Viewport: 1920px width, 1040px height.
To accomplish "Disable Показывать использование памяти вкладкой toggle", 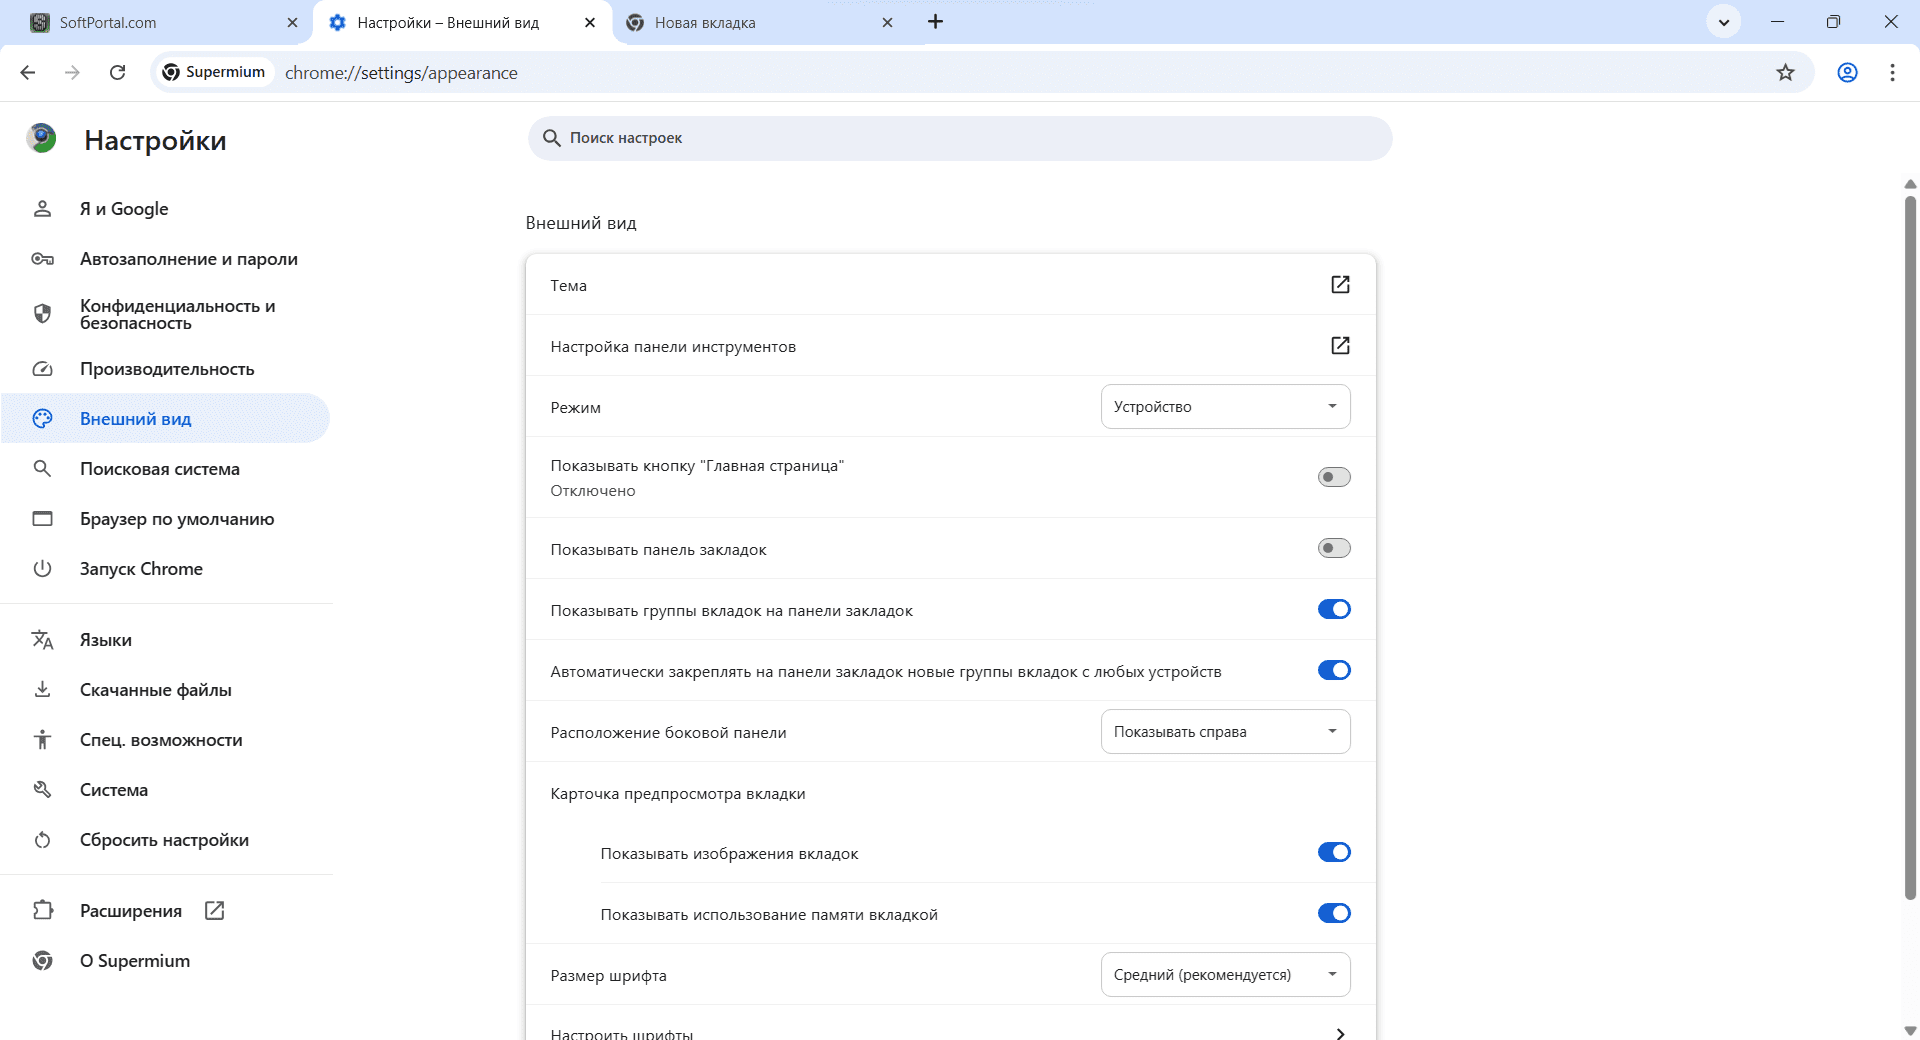I will coord(1333,913).
